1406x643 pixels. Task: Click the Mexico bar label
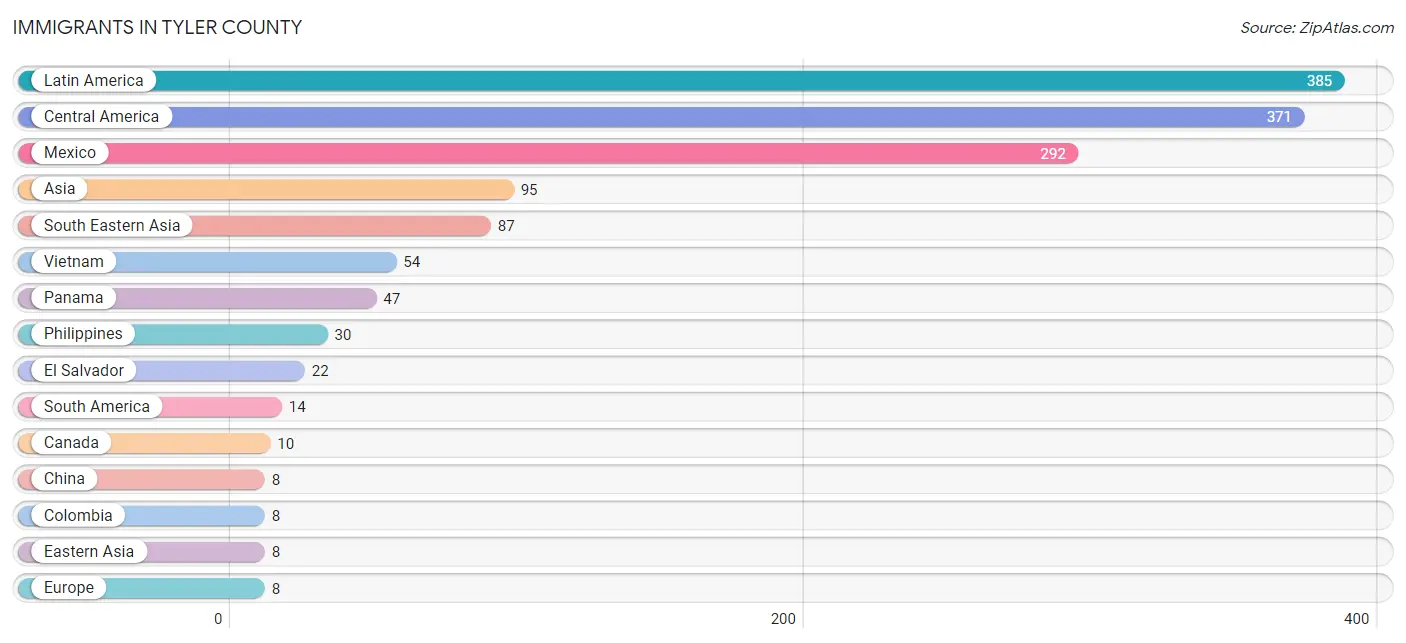coord(70,153)
